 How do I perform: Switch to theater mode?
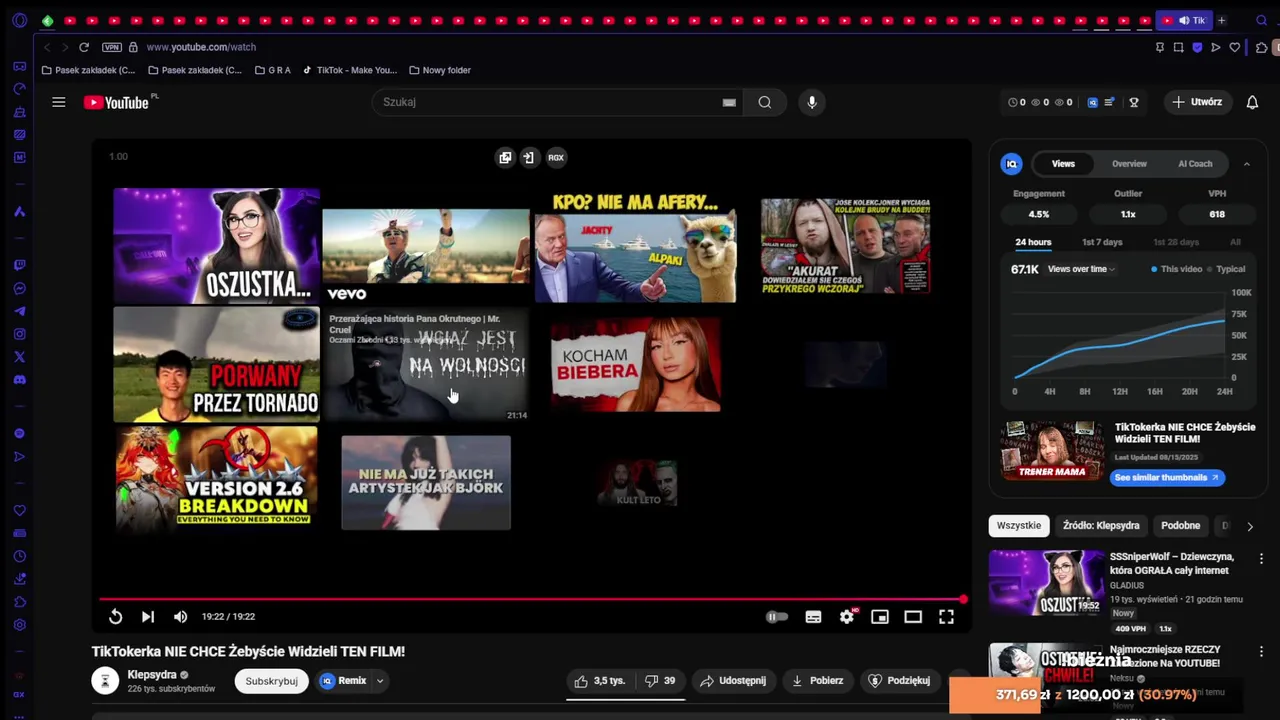(x=913, y=617)
